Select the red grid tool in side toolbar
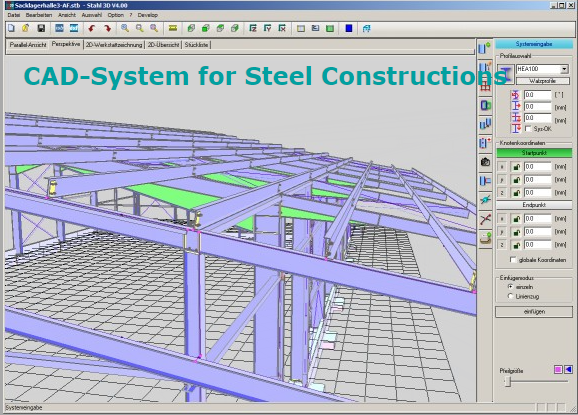This screenshot has height=415, width=578. coord(485,87)
